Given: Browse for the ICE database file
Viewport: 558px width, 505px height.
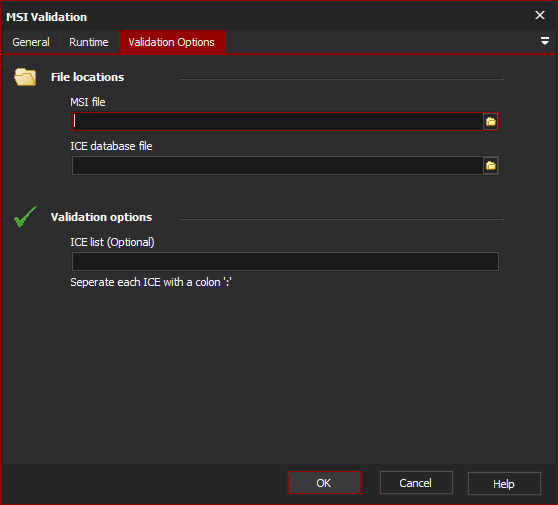Looking at the screenshot, I should (490, 165).
